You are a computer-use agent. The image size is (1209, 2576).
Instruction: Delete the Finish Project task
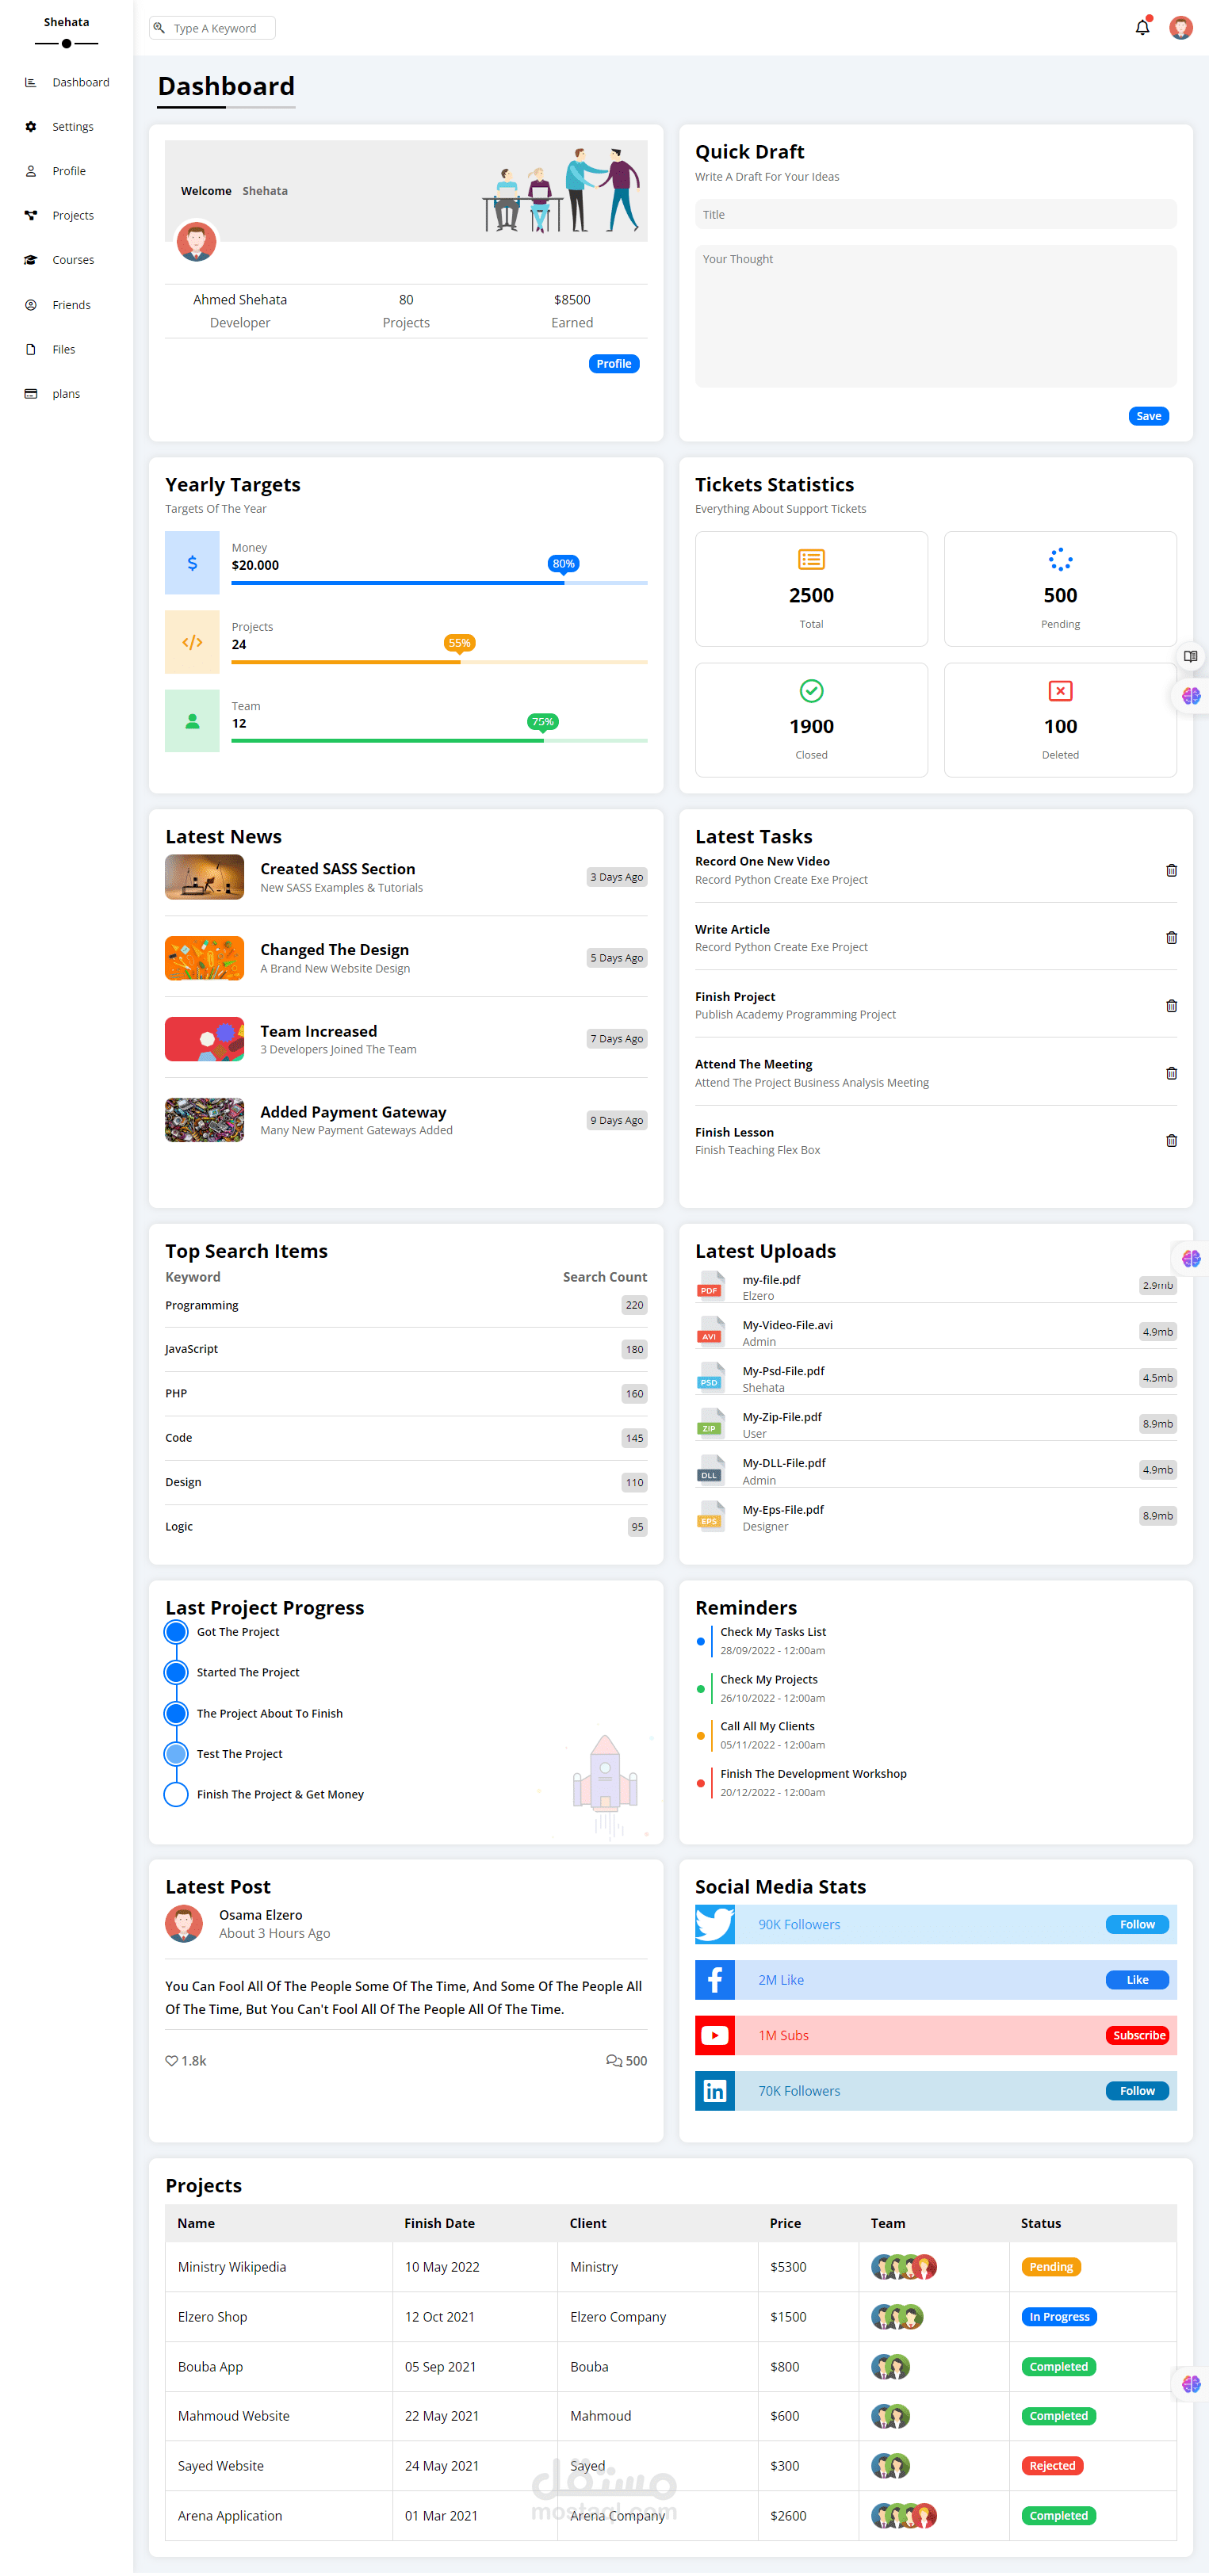(1171, 1006)
